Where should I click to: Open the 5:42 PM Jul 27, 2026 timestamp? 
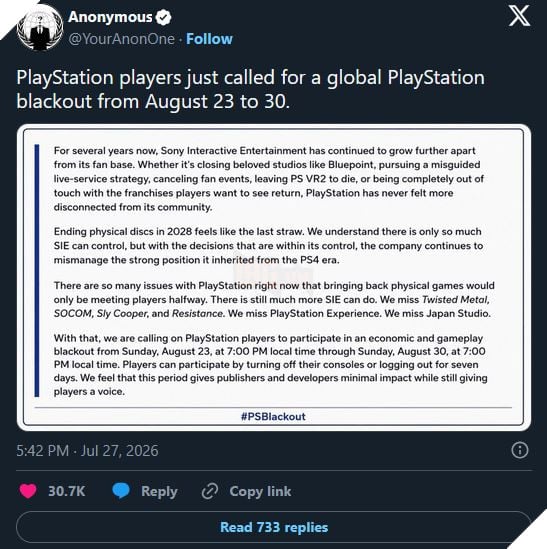pyautogui.click(x=88, y=451)
